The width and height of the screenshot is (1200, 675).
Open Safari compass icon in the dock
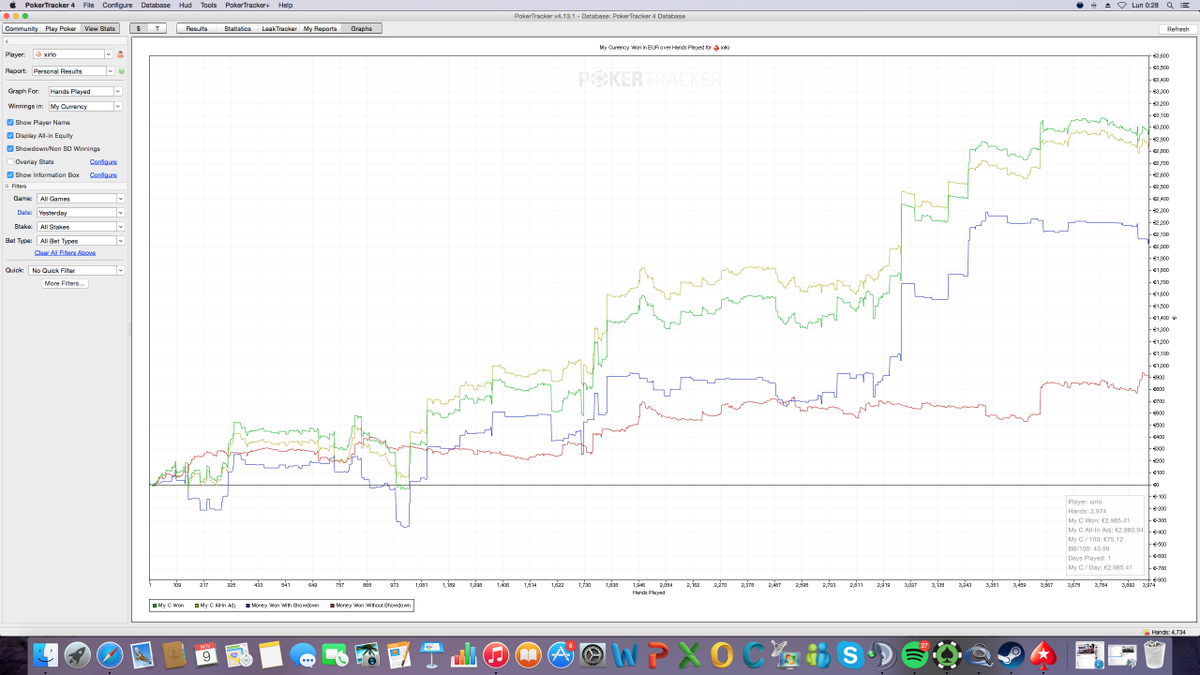tap(110, 655)
